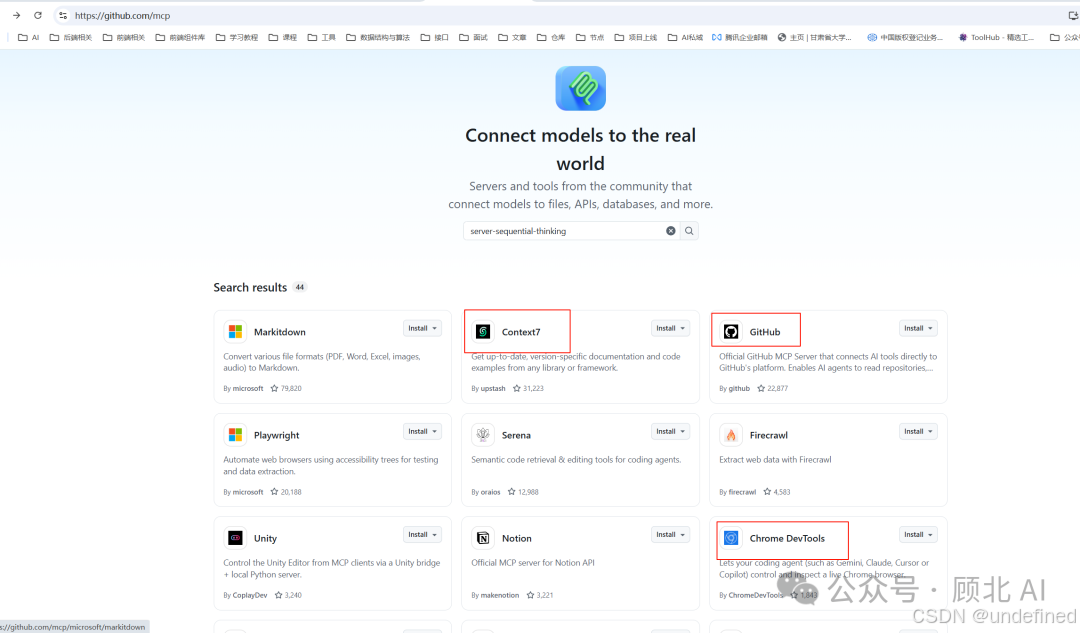Click the github.com/mcp address bar
The height and width of the screenshot is (633, 1080).
(x=123, y=15)
